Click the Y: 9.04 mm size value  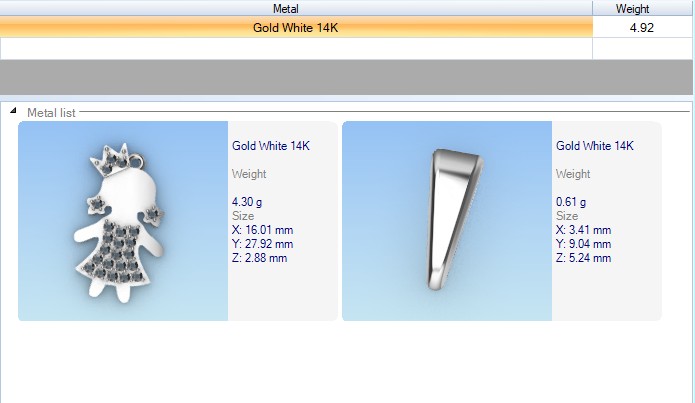[583, 243]
